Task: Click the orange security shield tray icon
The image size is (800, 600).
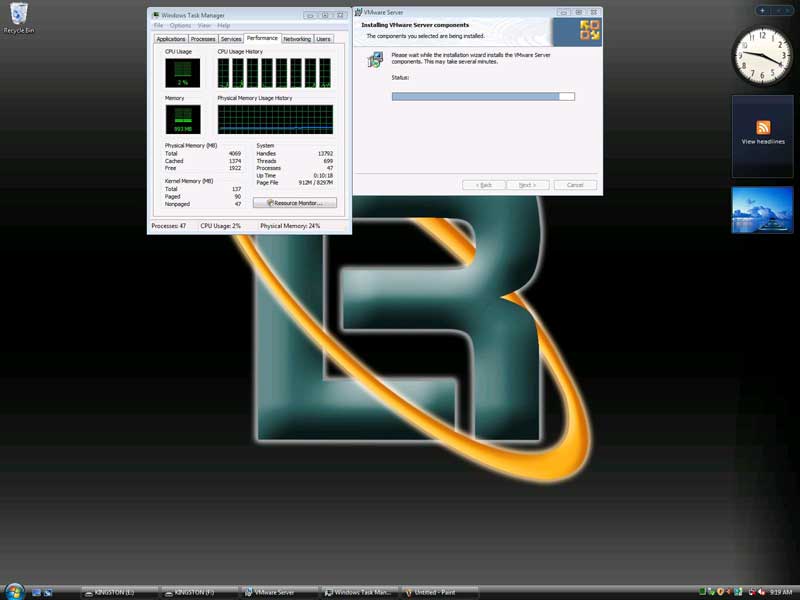Action: click(720, 592)
